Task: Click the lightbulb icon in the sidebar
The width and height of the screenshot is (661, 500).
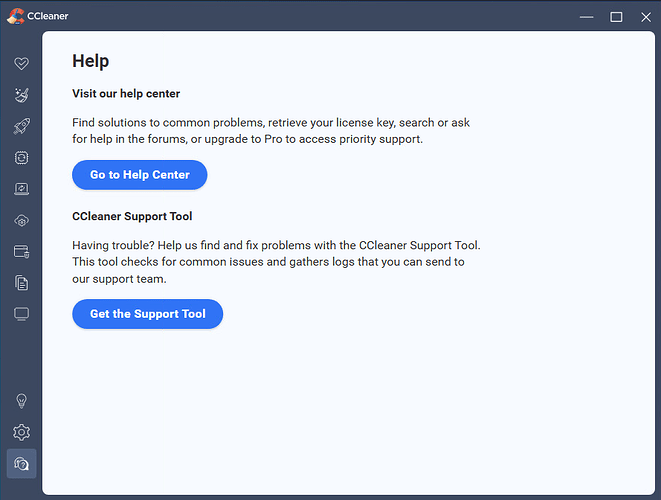Action: coord(21,401)
